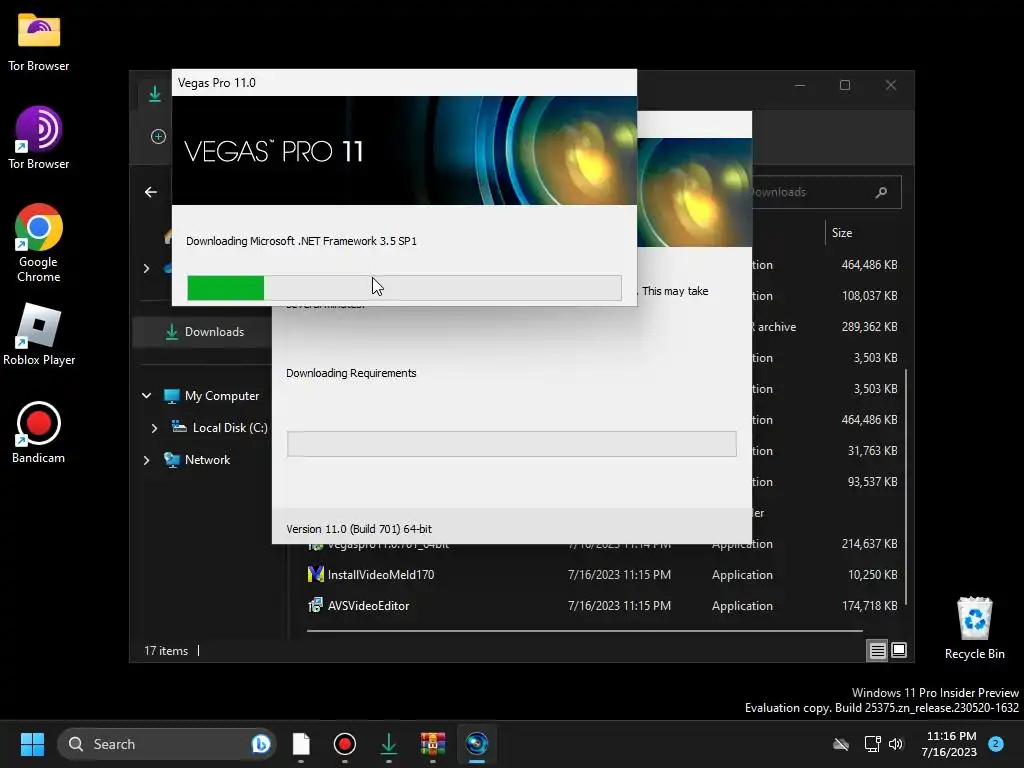Click the 289,362 KB size cell

tap(869, 327)
